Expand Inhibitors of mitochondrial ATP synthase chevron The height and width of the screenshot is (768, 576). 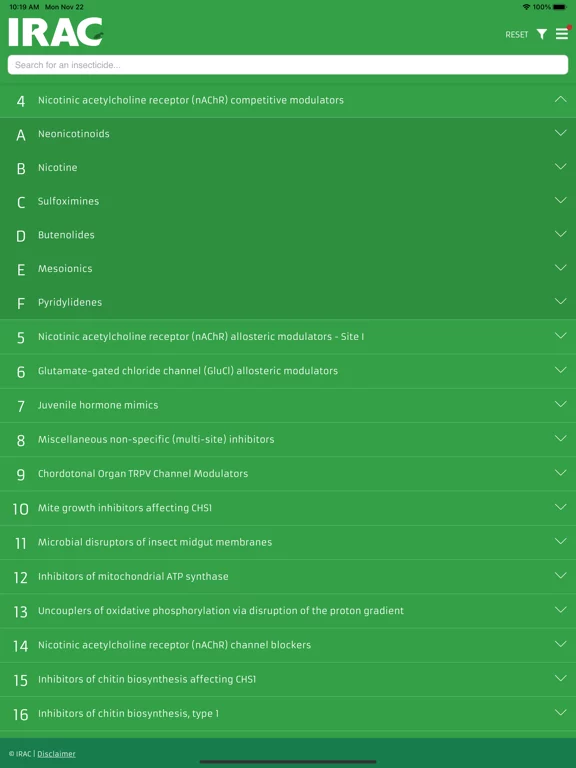560,576
